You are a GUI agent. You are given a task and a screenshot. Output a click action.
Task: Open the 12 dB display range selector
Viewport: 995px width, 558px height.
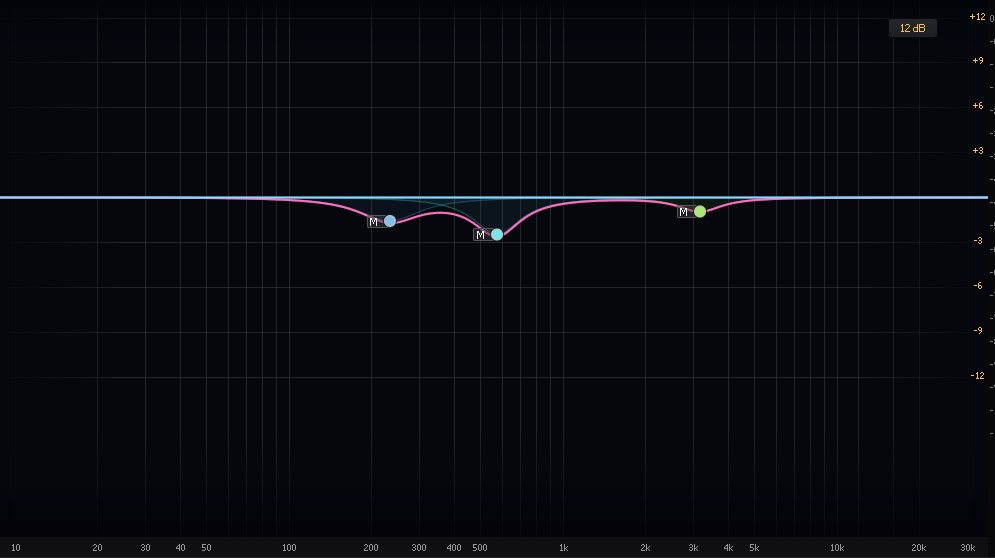coord(913,28)
